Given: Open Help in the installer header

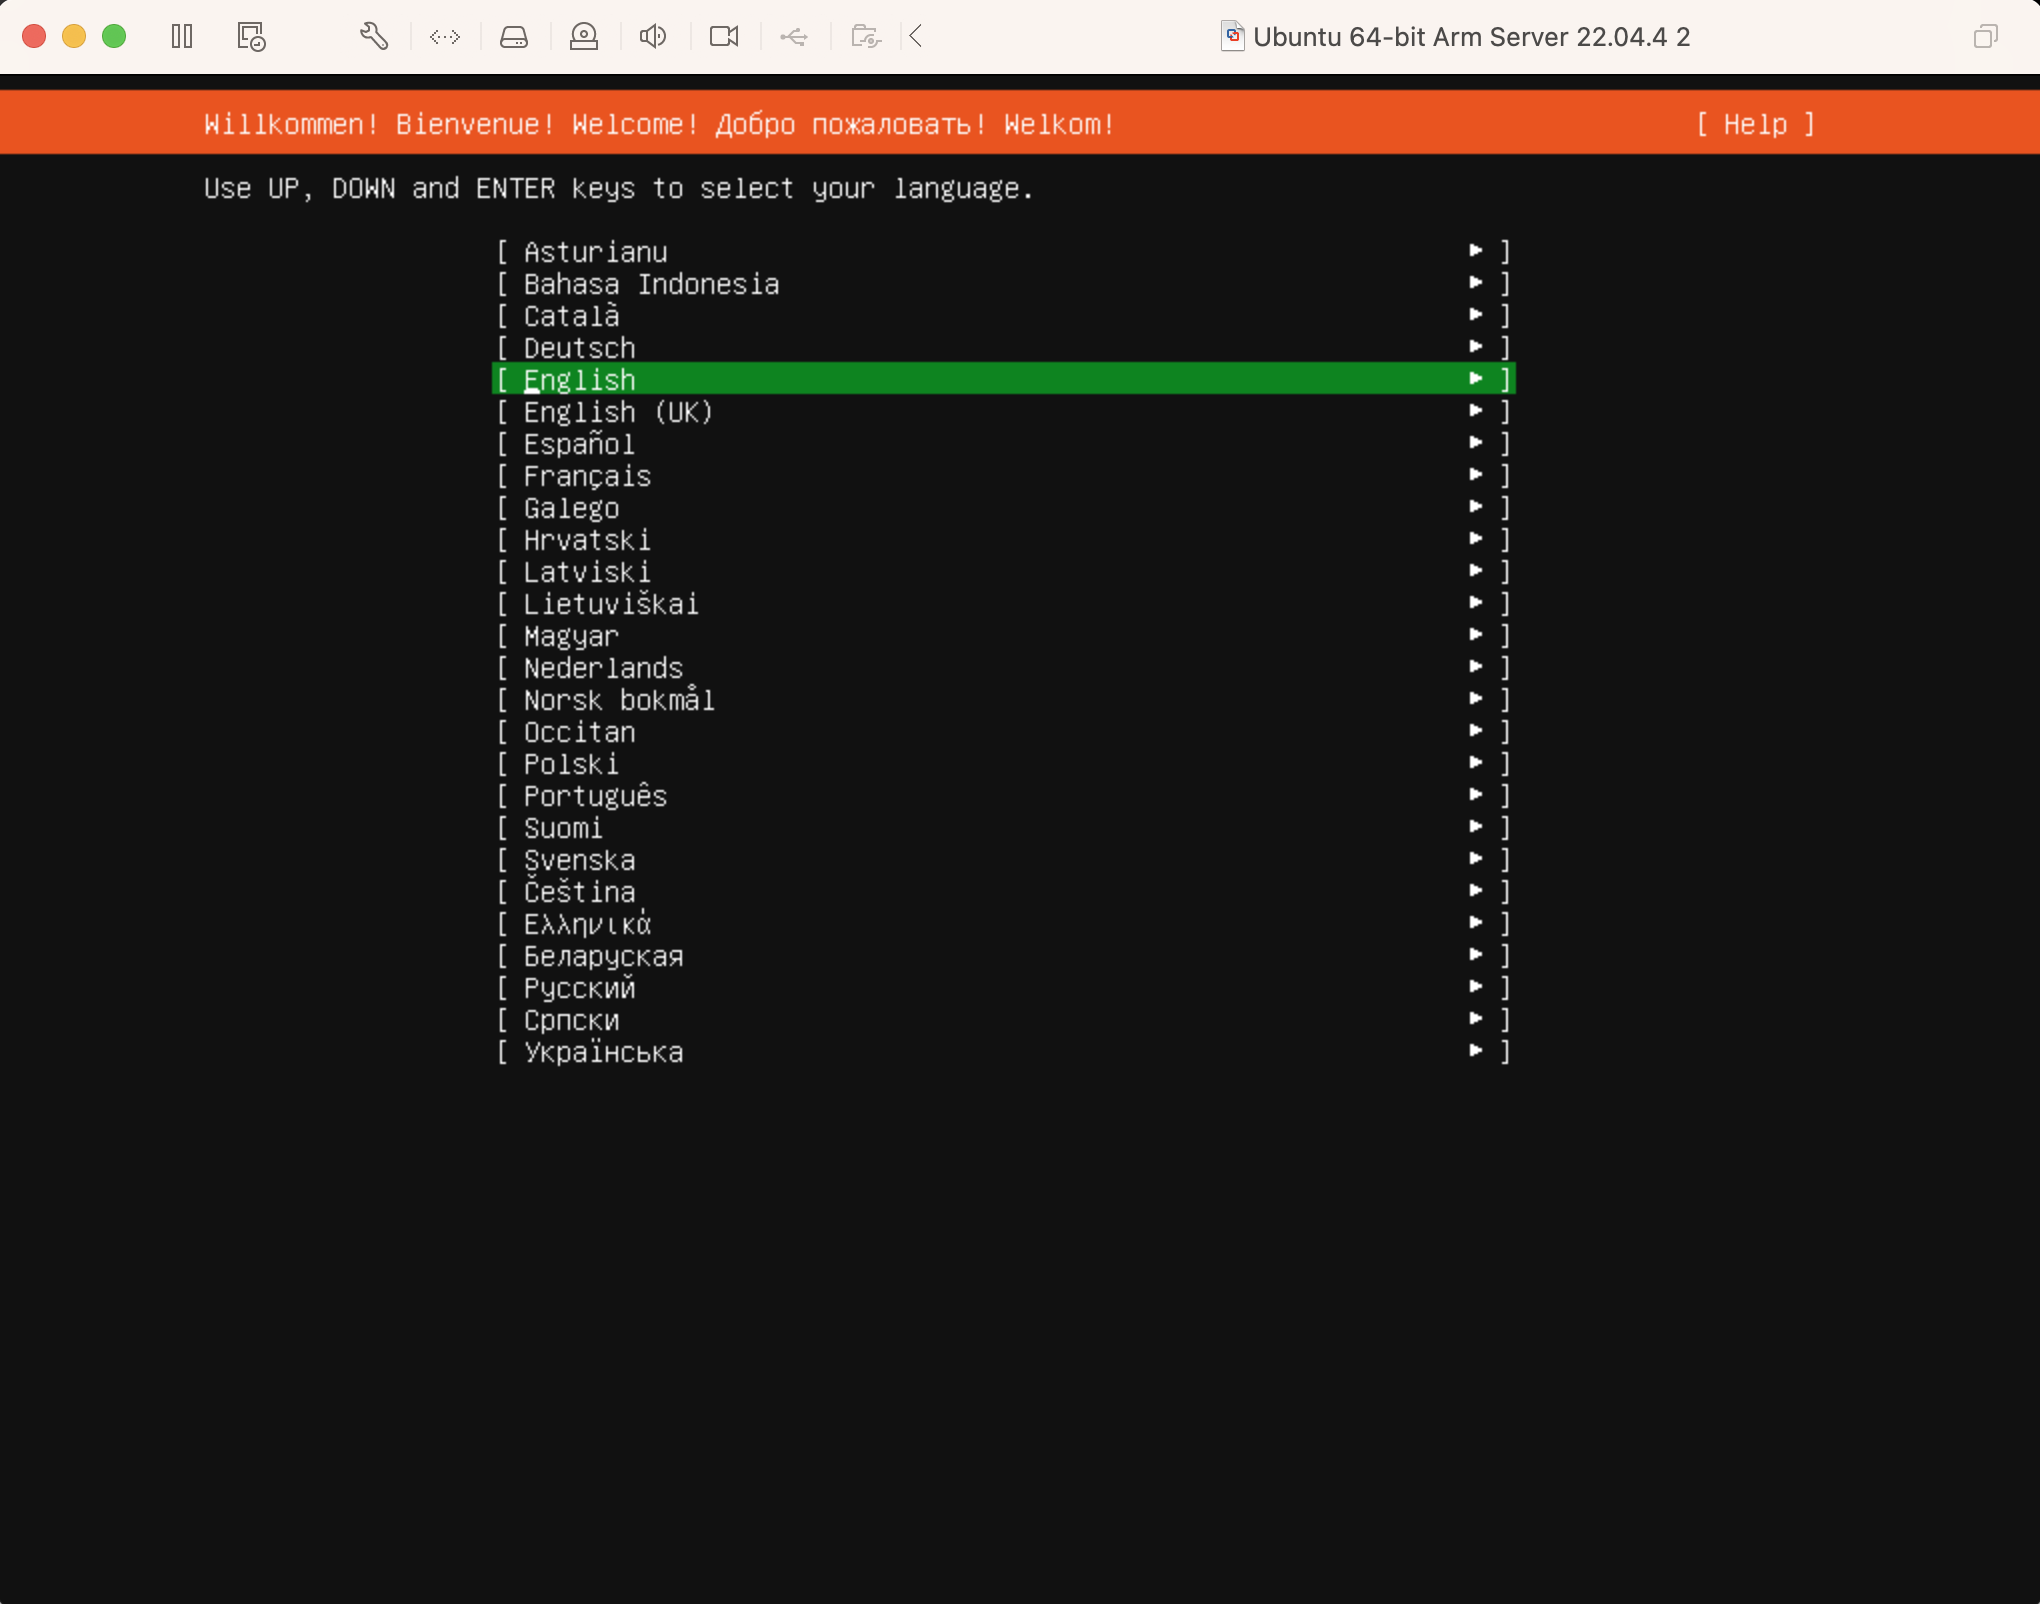Looking at the screenshot, I should coord(1755,124).
